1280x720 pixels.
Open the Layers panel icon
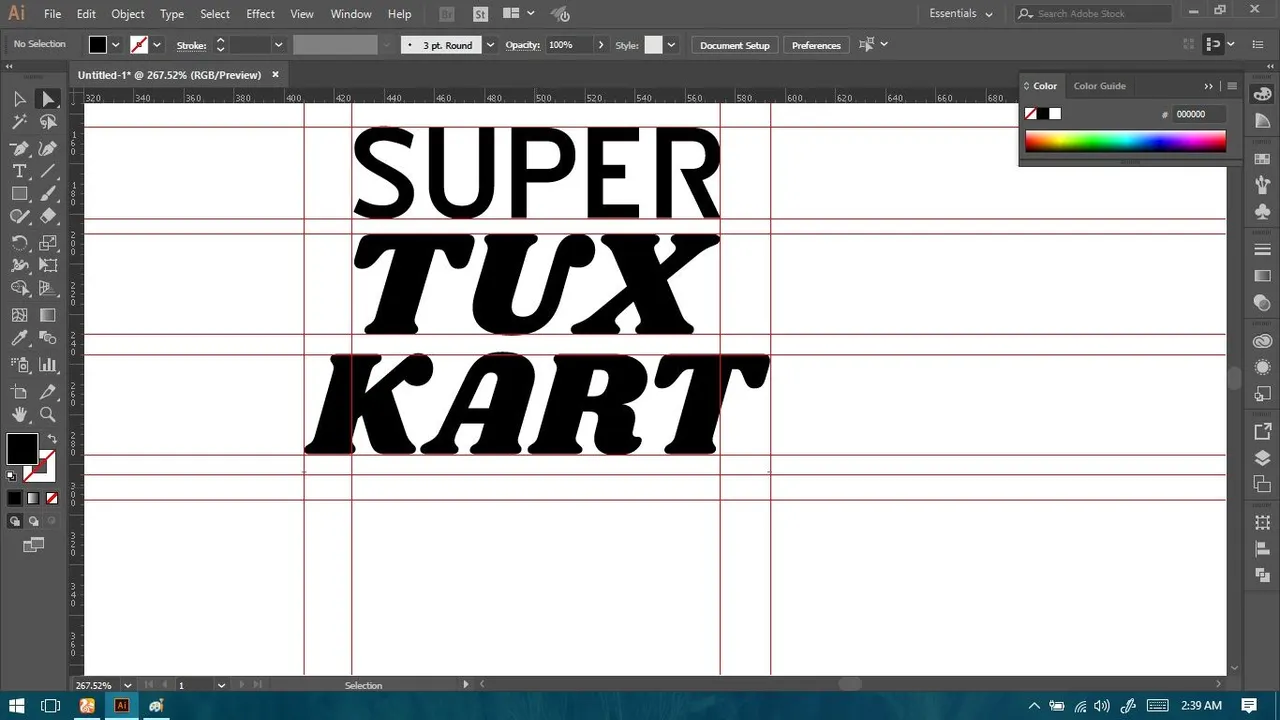[1262, 458]
